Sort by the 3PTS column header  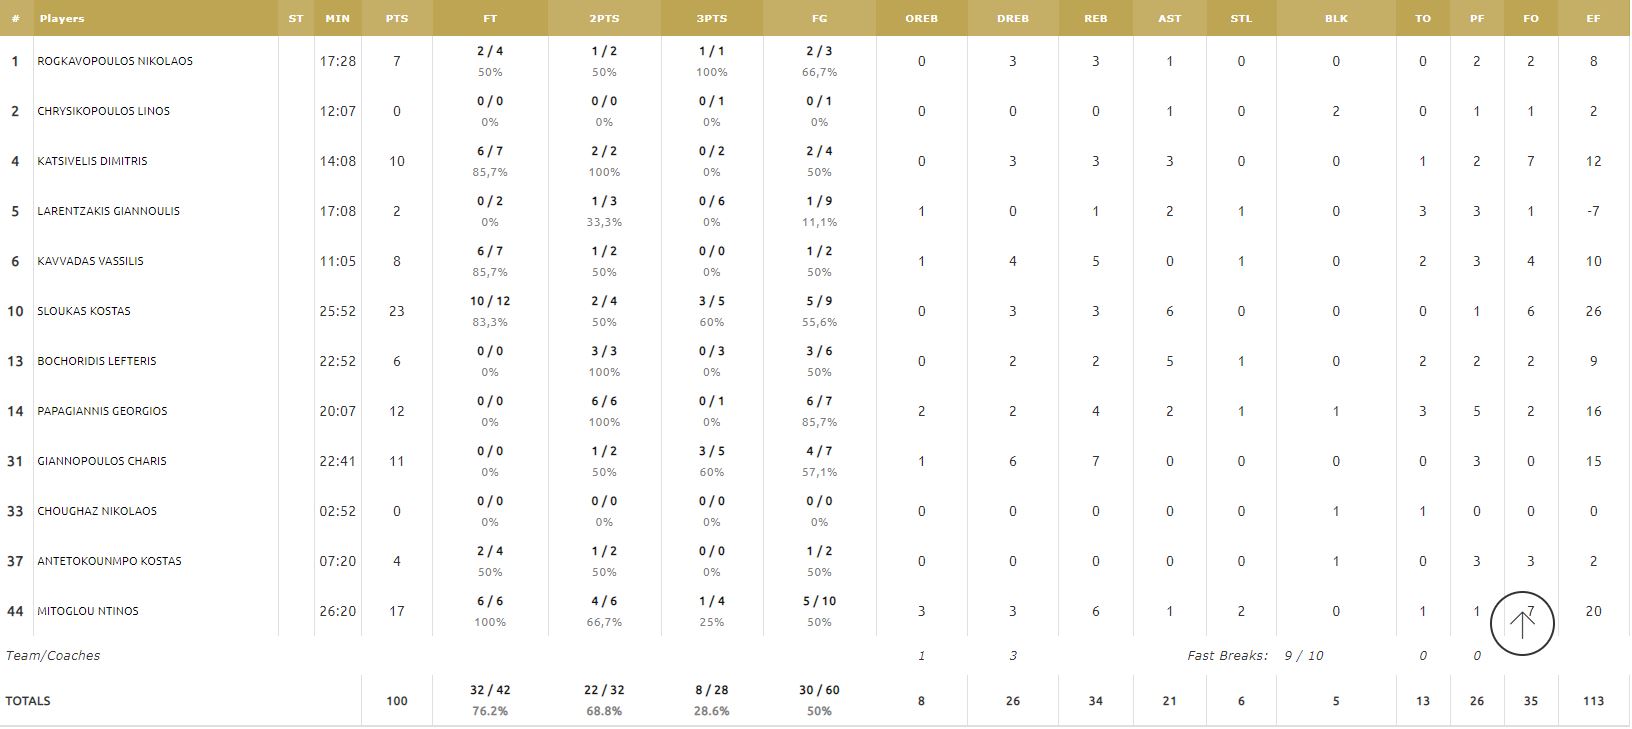pos(711,18)
